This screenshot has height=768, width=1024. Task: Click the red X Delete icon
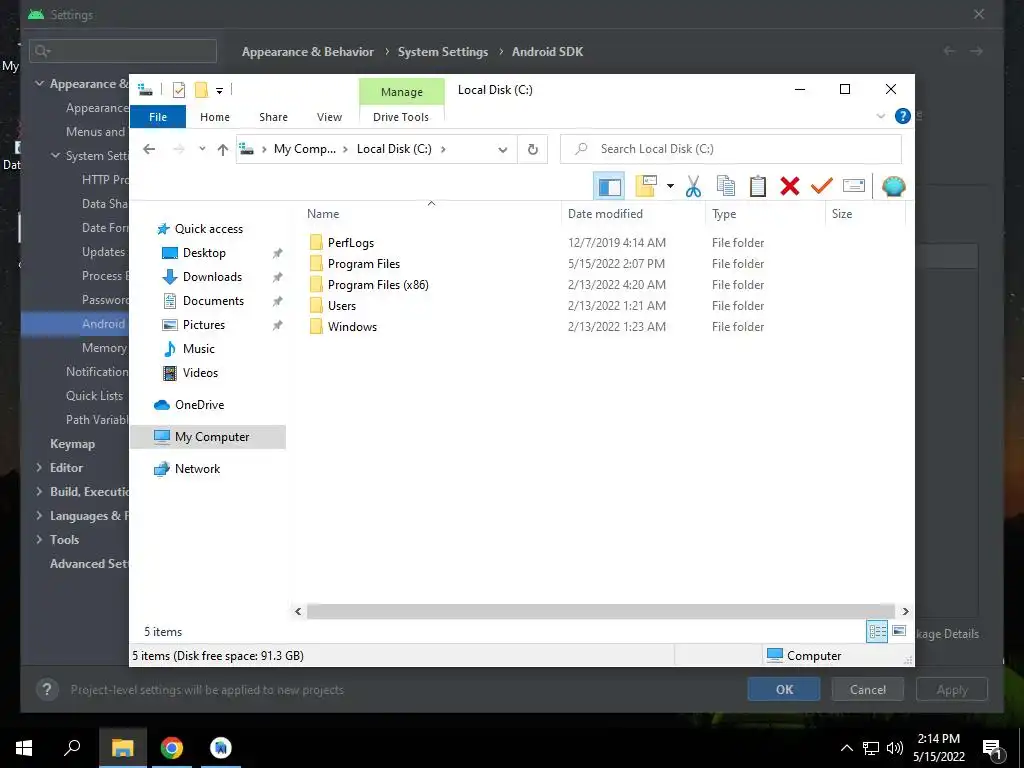[x=790, y=186]
